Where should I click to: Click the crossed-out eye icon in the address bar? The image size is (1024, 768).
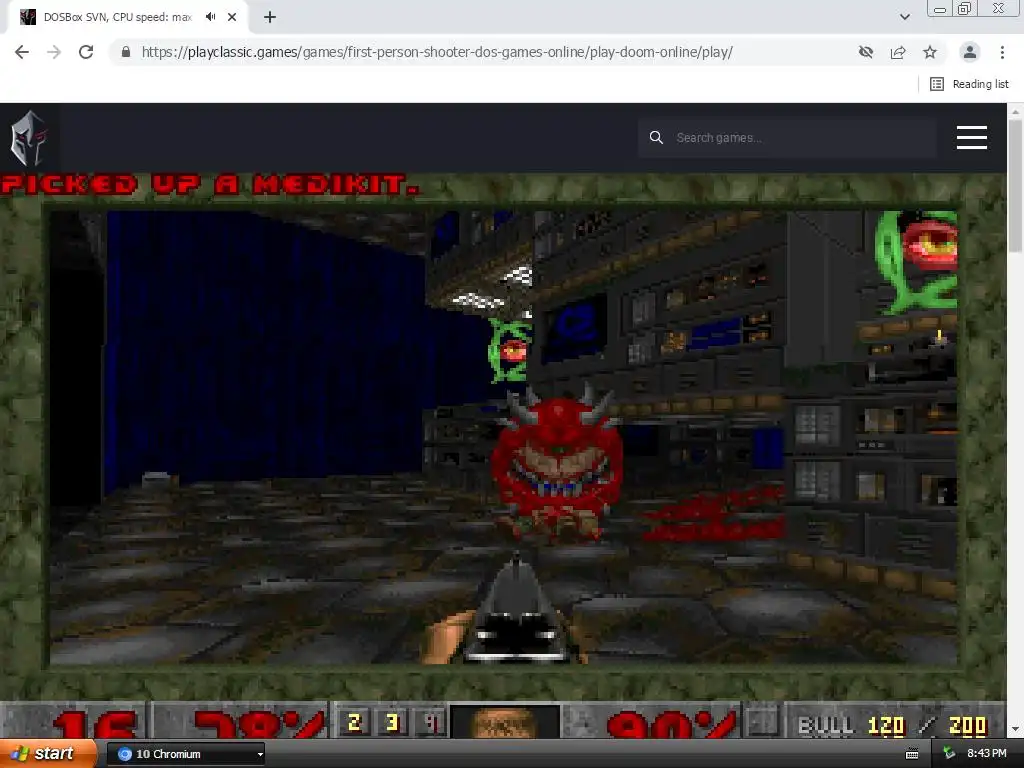866,52
